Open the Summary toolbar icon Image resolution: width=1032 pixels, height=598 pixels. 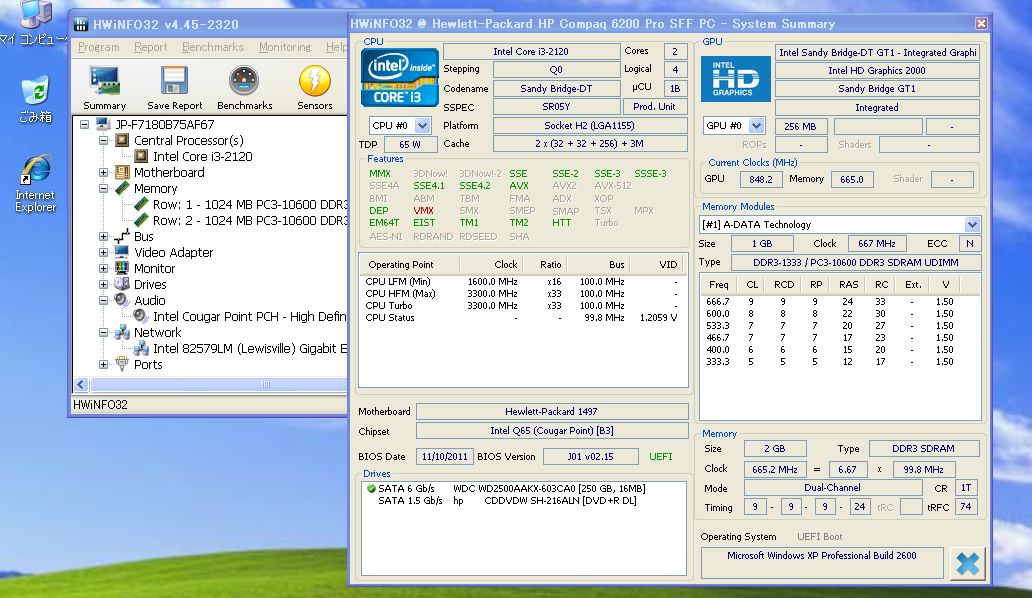(x=105, y=87)
